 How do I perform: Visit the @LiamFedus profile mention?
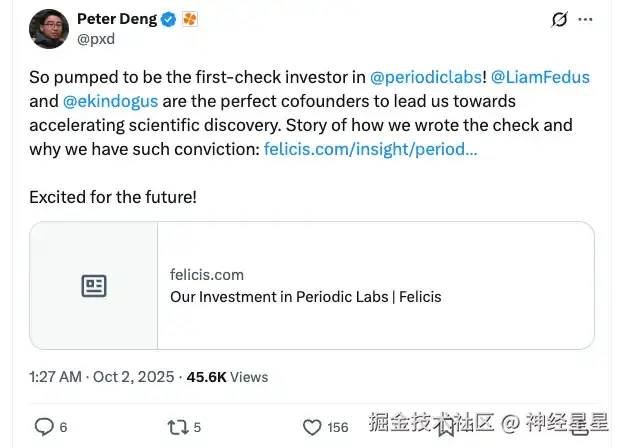click(x=542, y=76)
